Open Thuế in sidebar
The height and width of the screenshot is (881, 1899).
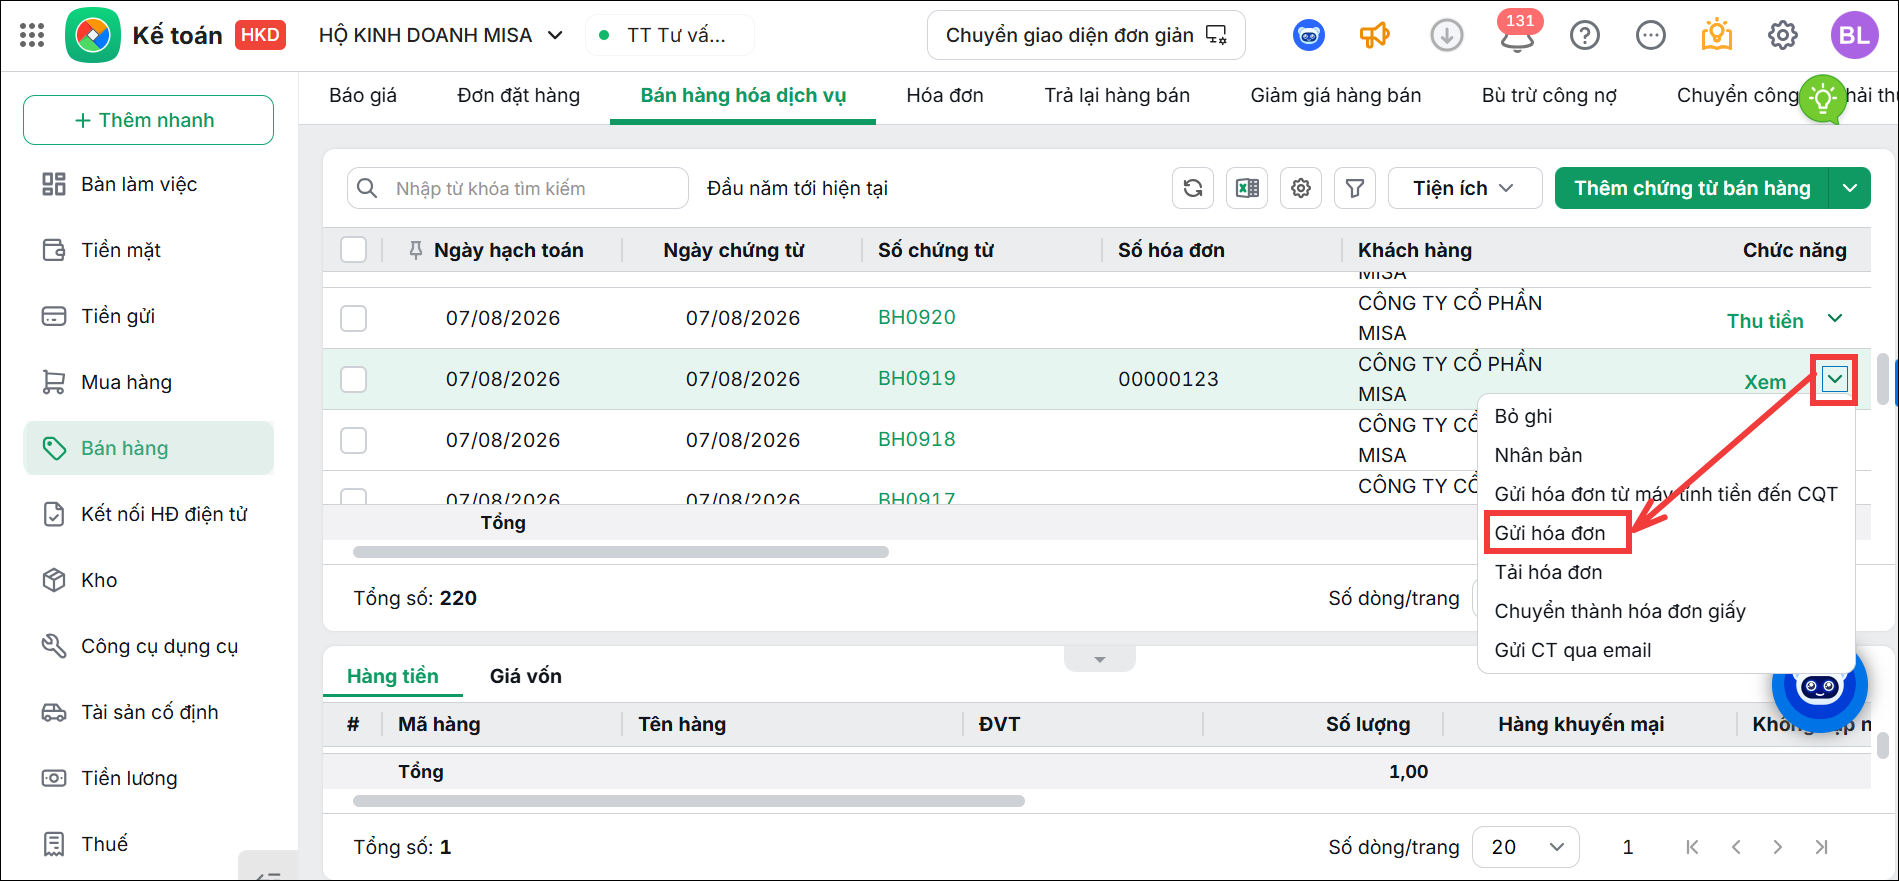(148, 844)
